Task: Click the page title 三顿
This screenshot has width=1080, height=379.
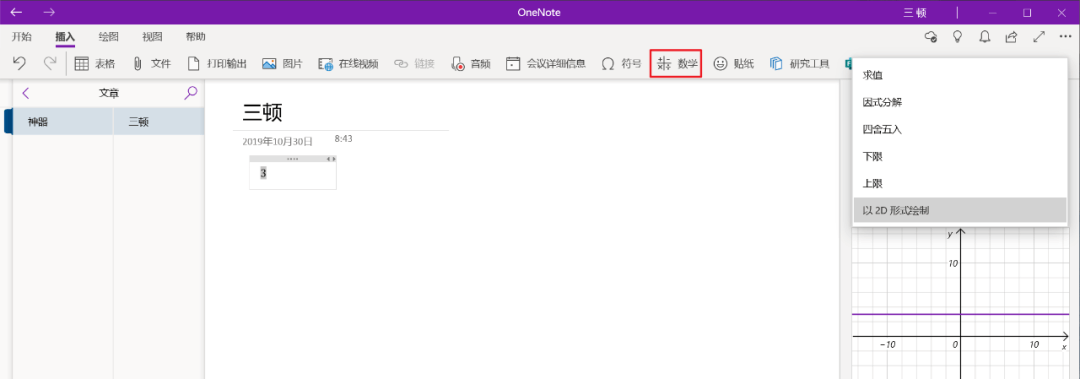Action: point(262,112)
